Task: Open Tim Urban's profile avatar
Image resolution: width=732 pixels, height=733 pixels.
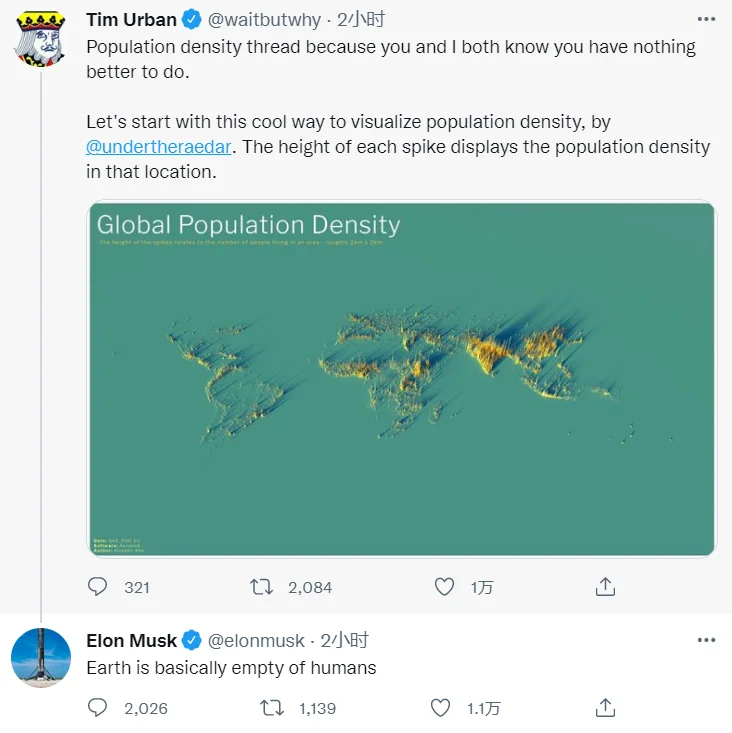Action: point(40,39)
